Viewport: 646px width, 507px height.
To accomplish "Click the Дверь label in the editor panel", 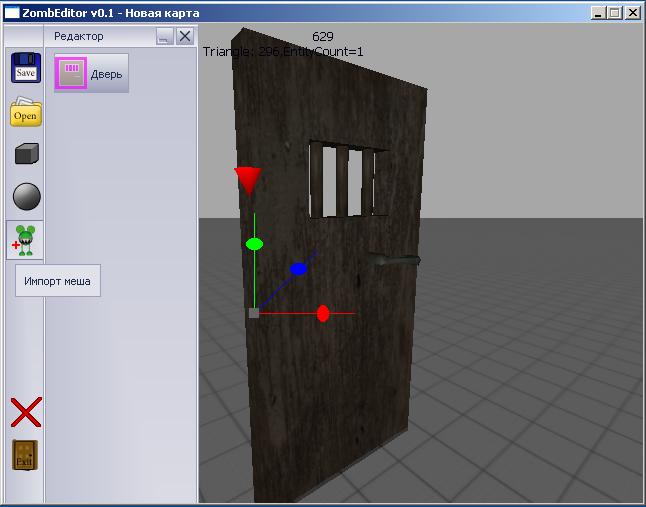I will 107,74.
